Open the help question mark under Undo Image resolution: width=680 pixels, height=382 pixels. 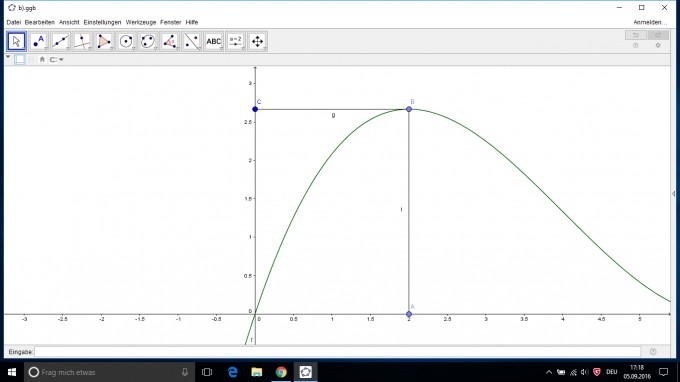[636, 46]
